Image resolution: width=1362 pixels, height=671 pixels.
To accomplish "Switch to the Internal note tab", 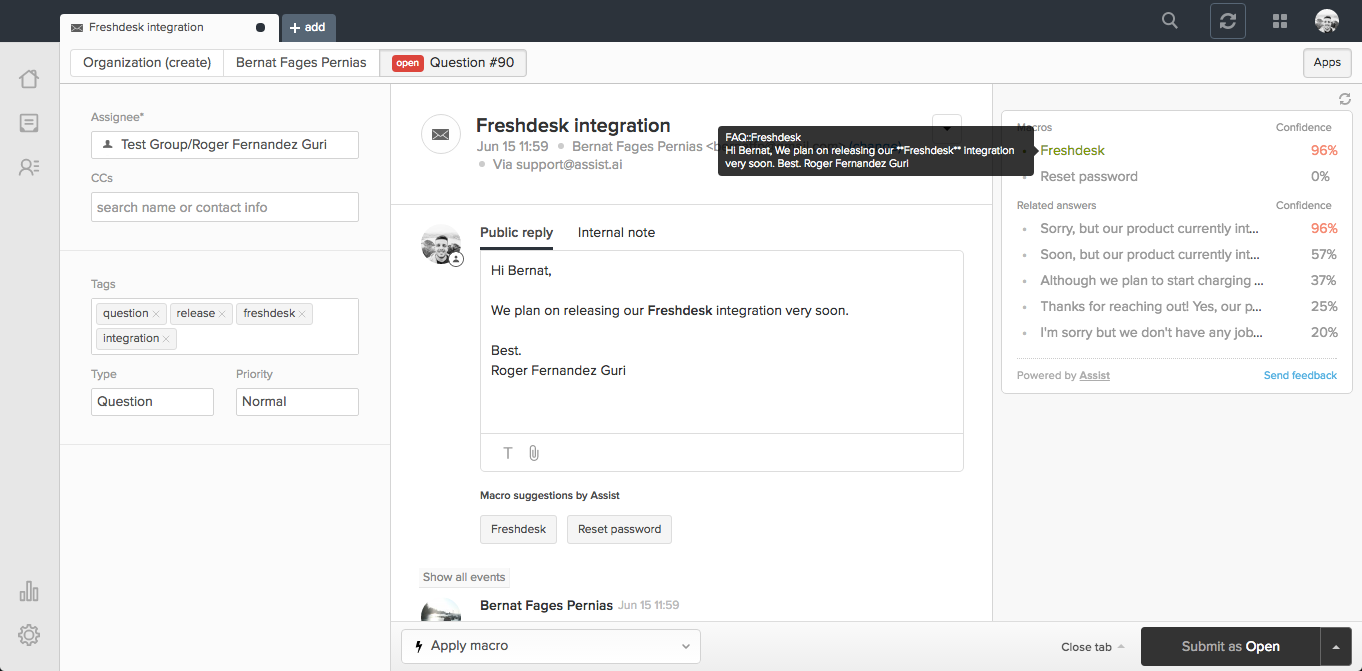I will pos(616,232).
